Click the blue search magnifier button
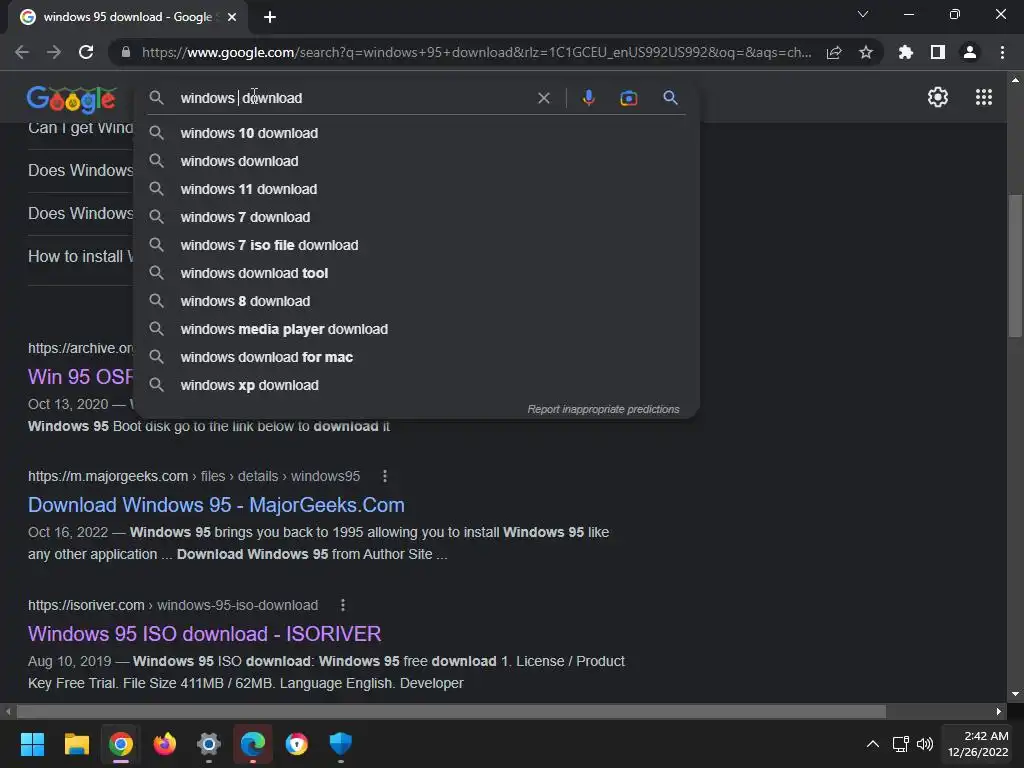 coord(670,98)
